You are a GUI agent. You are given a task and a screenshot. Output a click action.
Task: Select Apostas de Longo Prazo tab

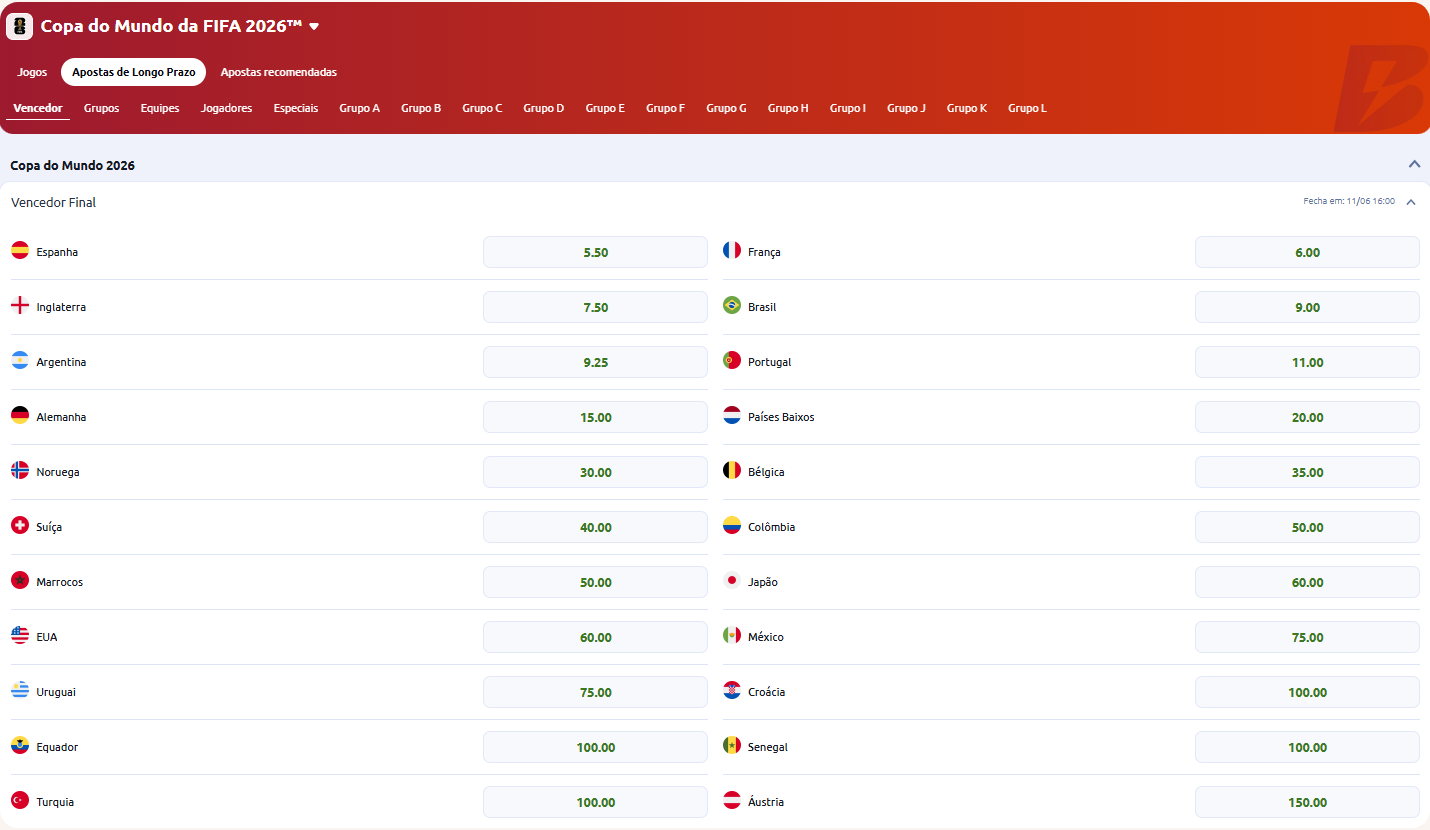tap(134, 72)
